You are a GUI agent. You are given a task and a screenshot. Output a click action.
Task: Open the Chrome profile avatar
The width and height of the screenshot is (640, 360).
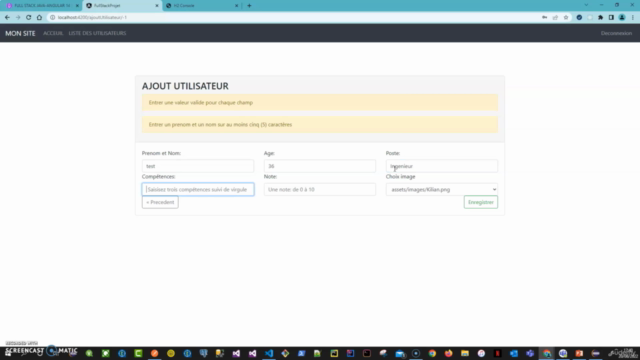(x=622, y=18)
